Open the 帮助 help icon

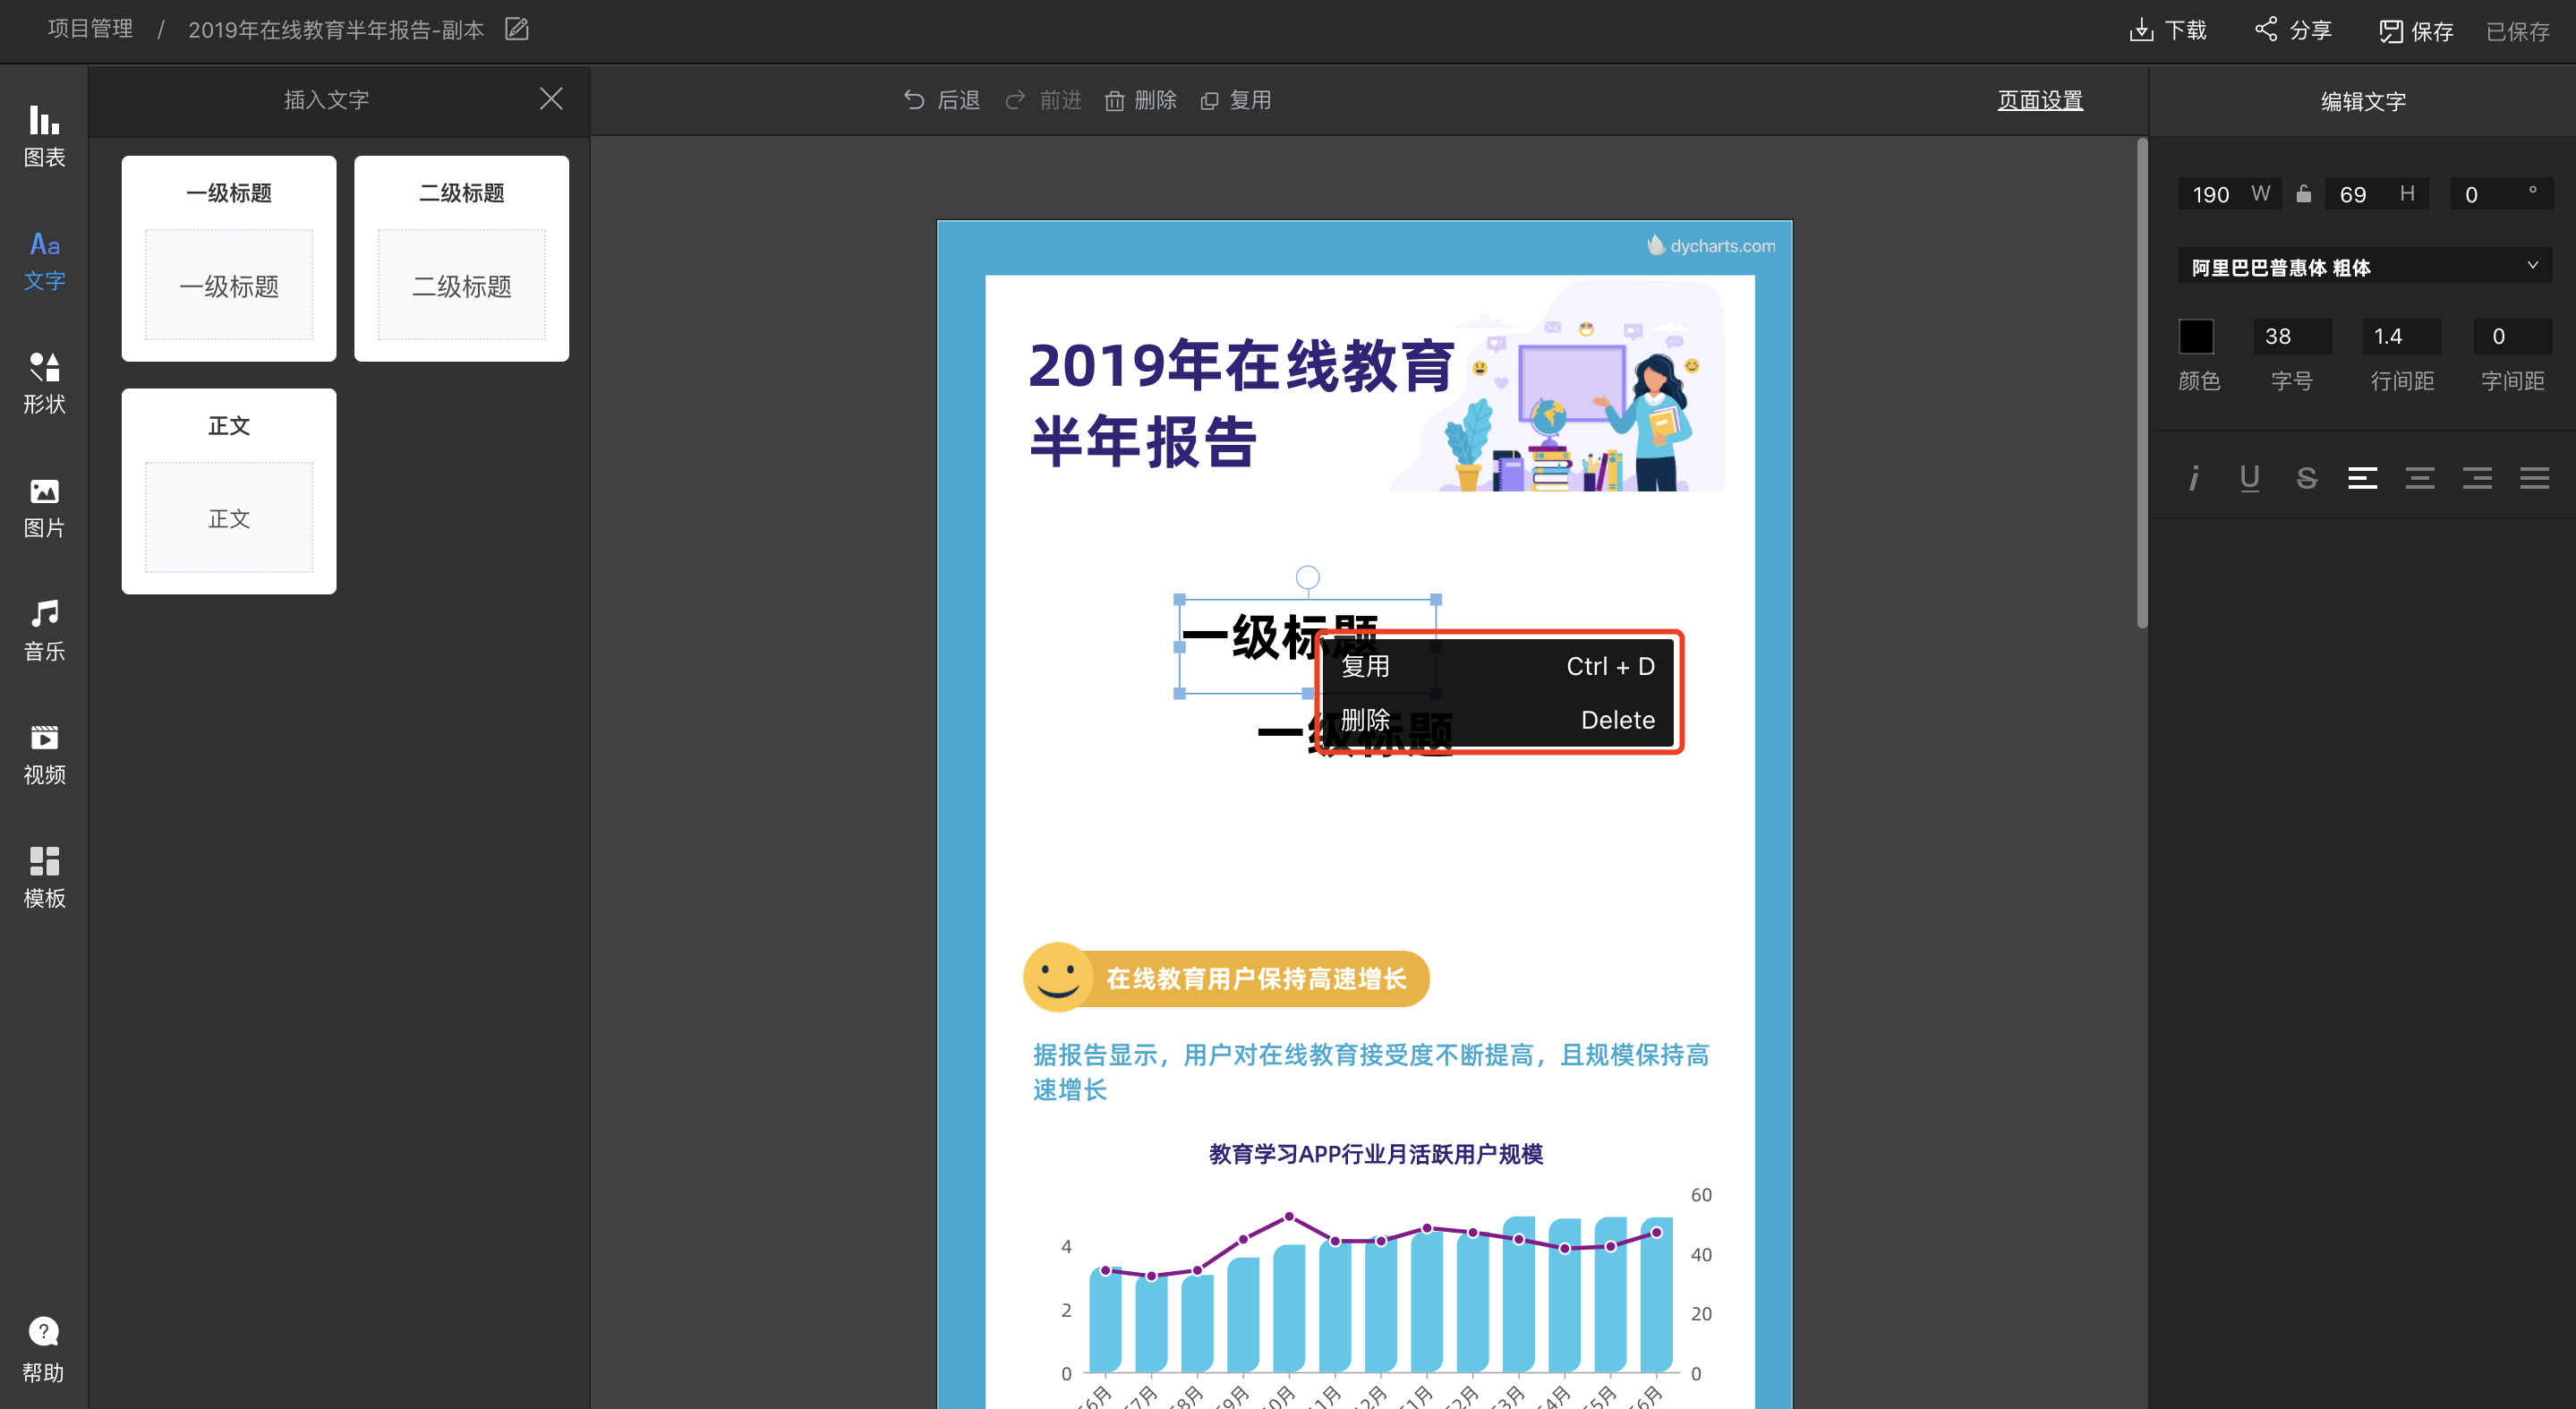tap(43, 1350)
